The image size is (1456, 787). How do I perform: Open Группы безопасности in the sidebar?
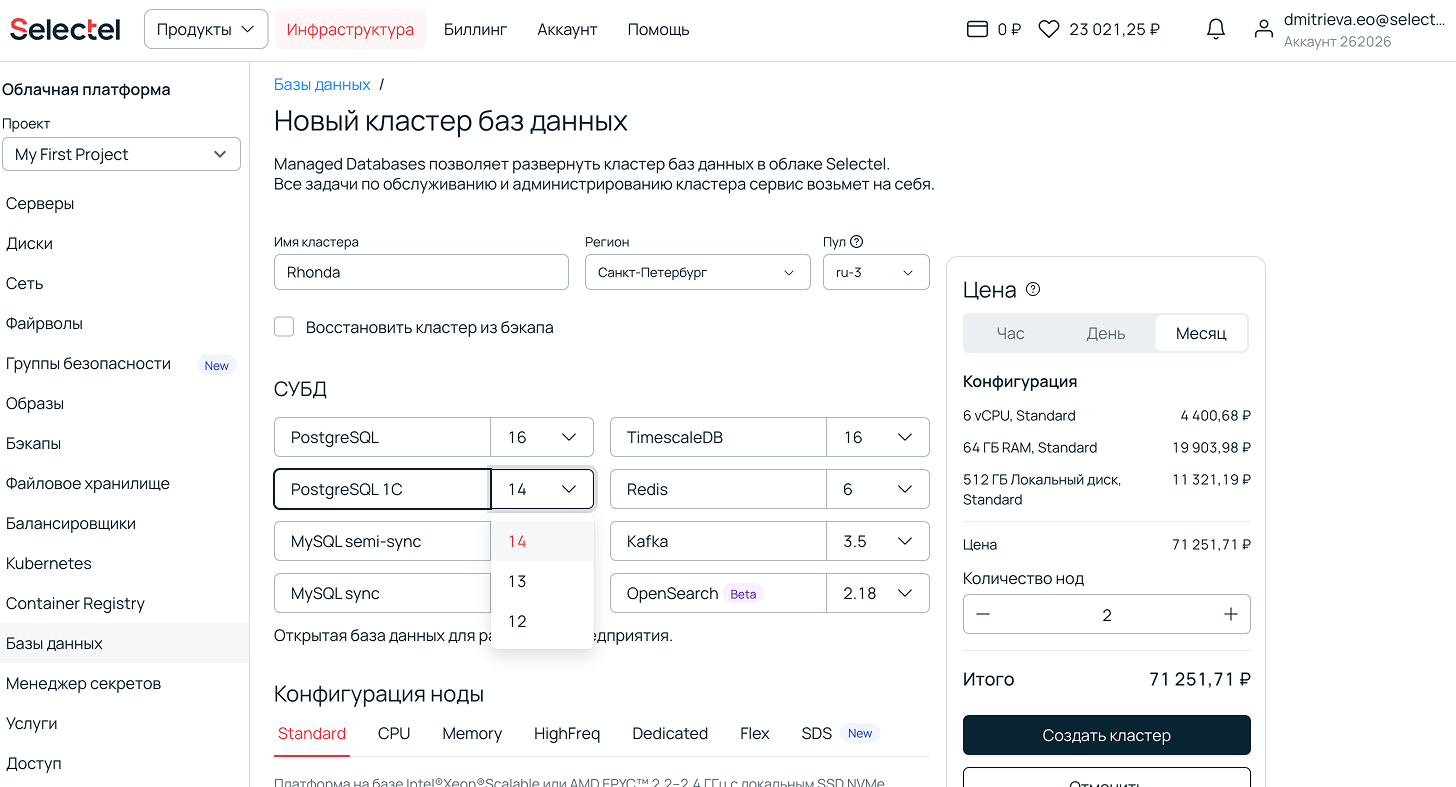tap(124, 363)
